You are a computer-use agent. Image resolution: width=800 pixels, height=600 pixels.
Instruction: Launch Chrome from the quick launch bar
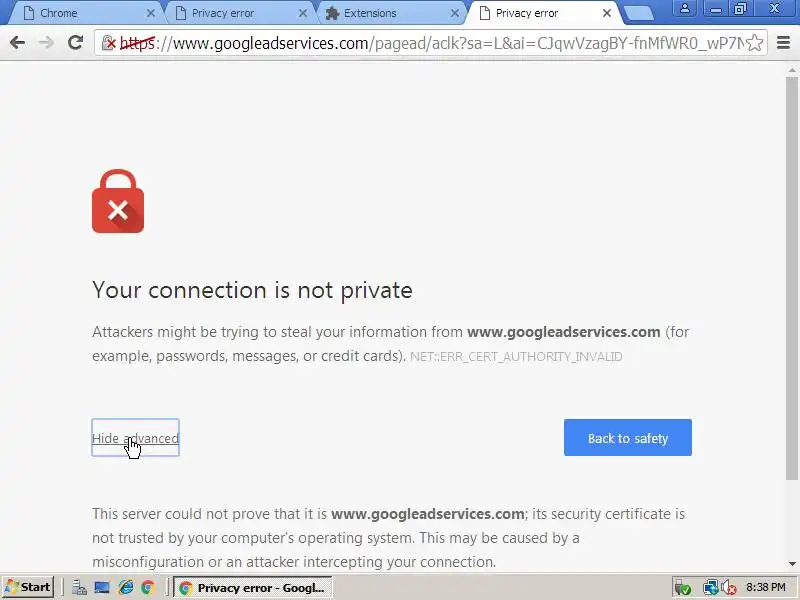pyautogui.click(x=148, y=588)
